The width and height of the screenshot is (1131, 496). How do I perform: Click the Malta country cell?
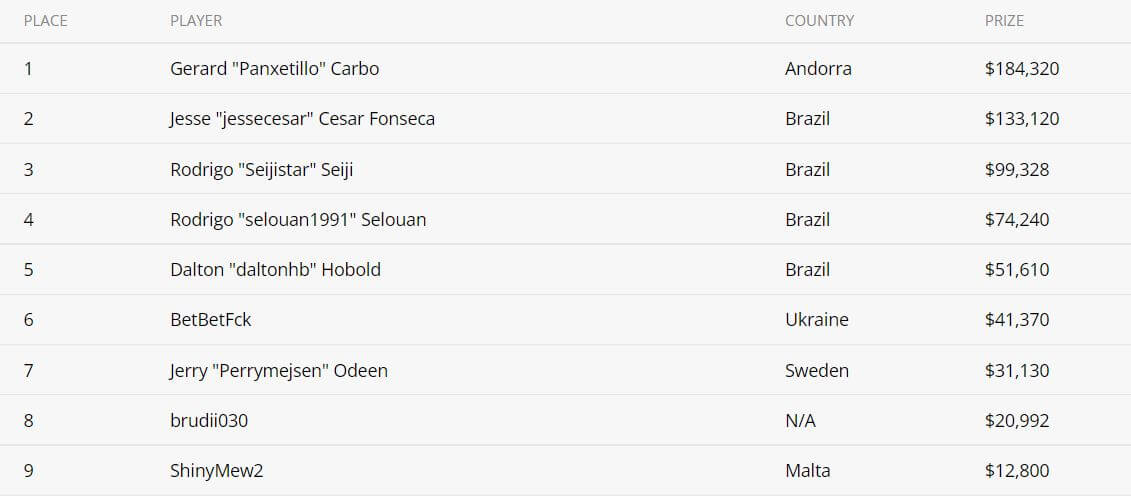(807, 471)
